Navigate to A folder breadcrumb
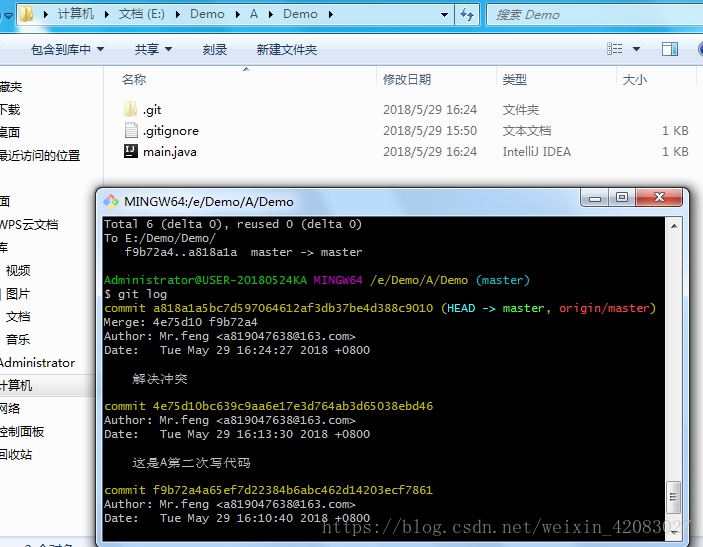703x547 pixels. click(x=254, y=14)
